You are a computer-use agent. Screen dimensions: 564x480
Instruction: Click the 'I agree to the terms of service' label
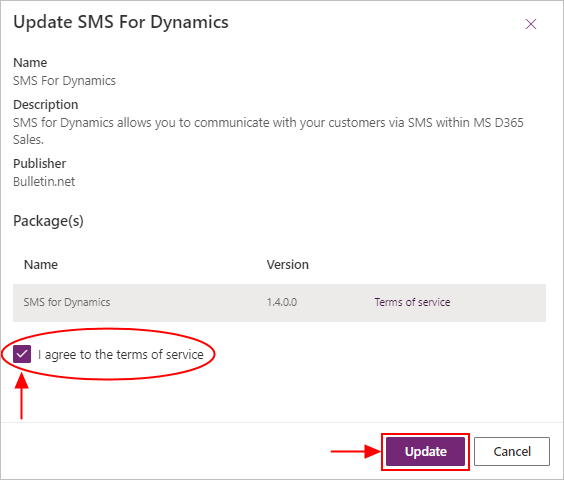pyautogui.click(x=120, y=354)
